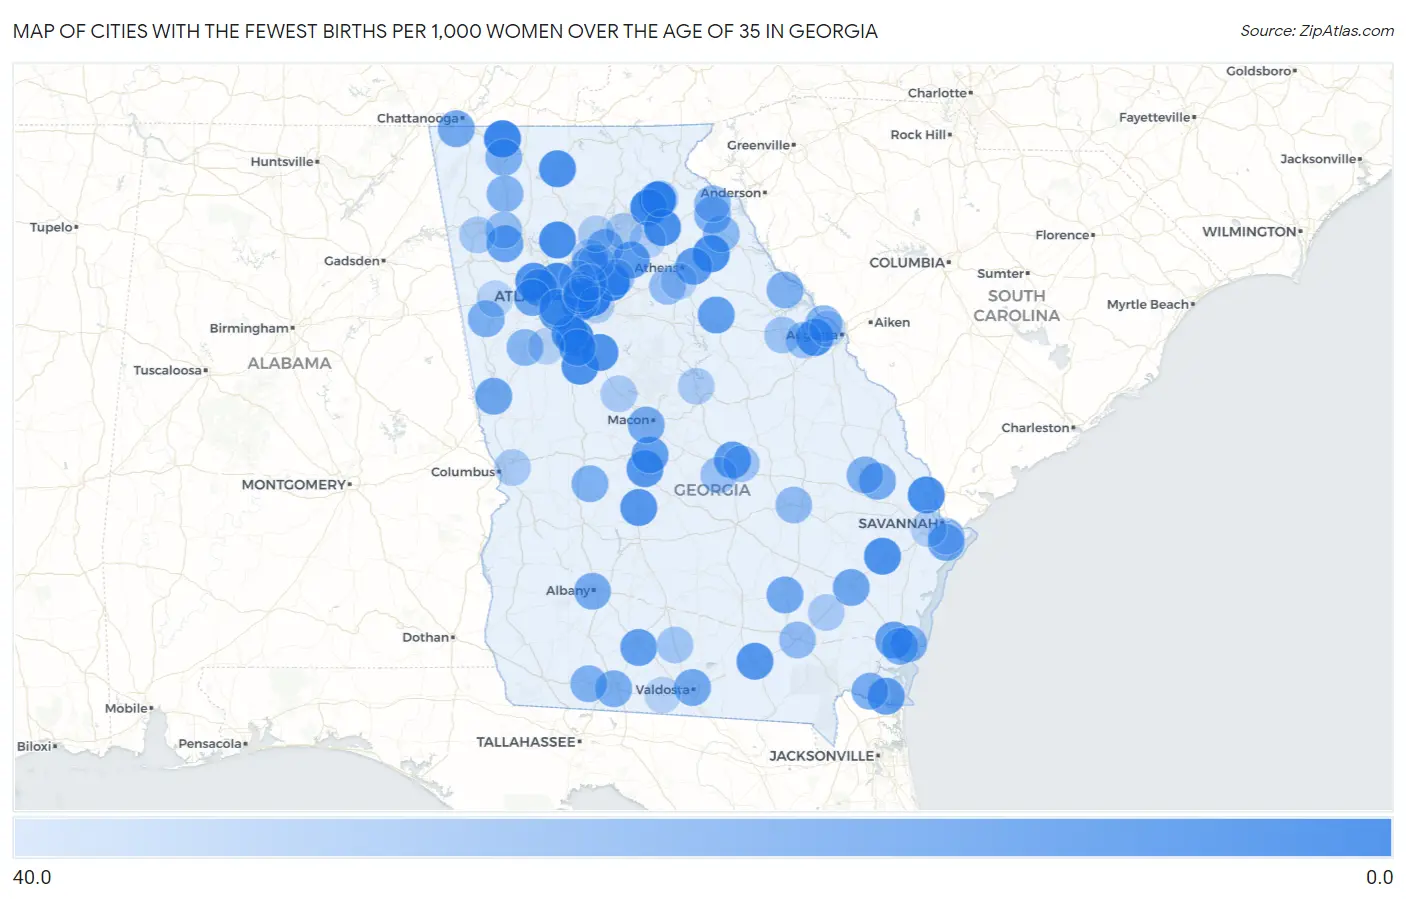This screenshot has height=899, width=1406.
Task: Click the Florence city label
Action: click(1063, 235)
